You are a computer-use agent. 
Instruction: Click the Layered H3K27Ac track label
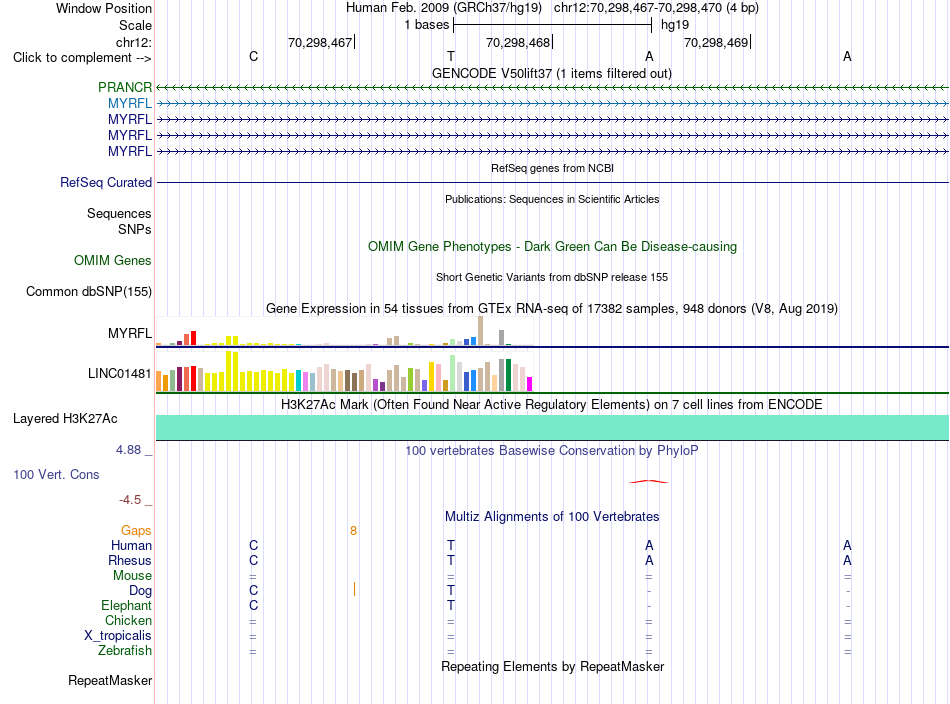point(65,419)
